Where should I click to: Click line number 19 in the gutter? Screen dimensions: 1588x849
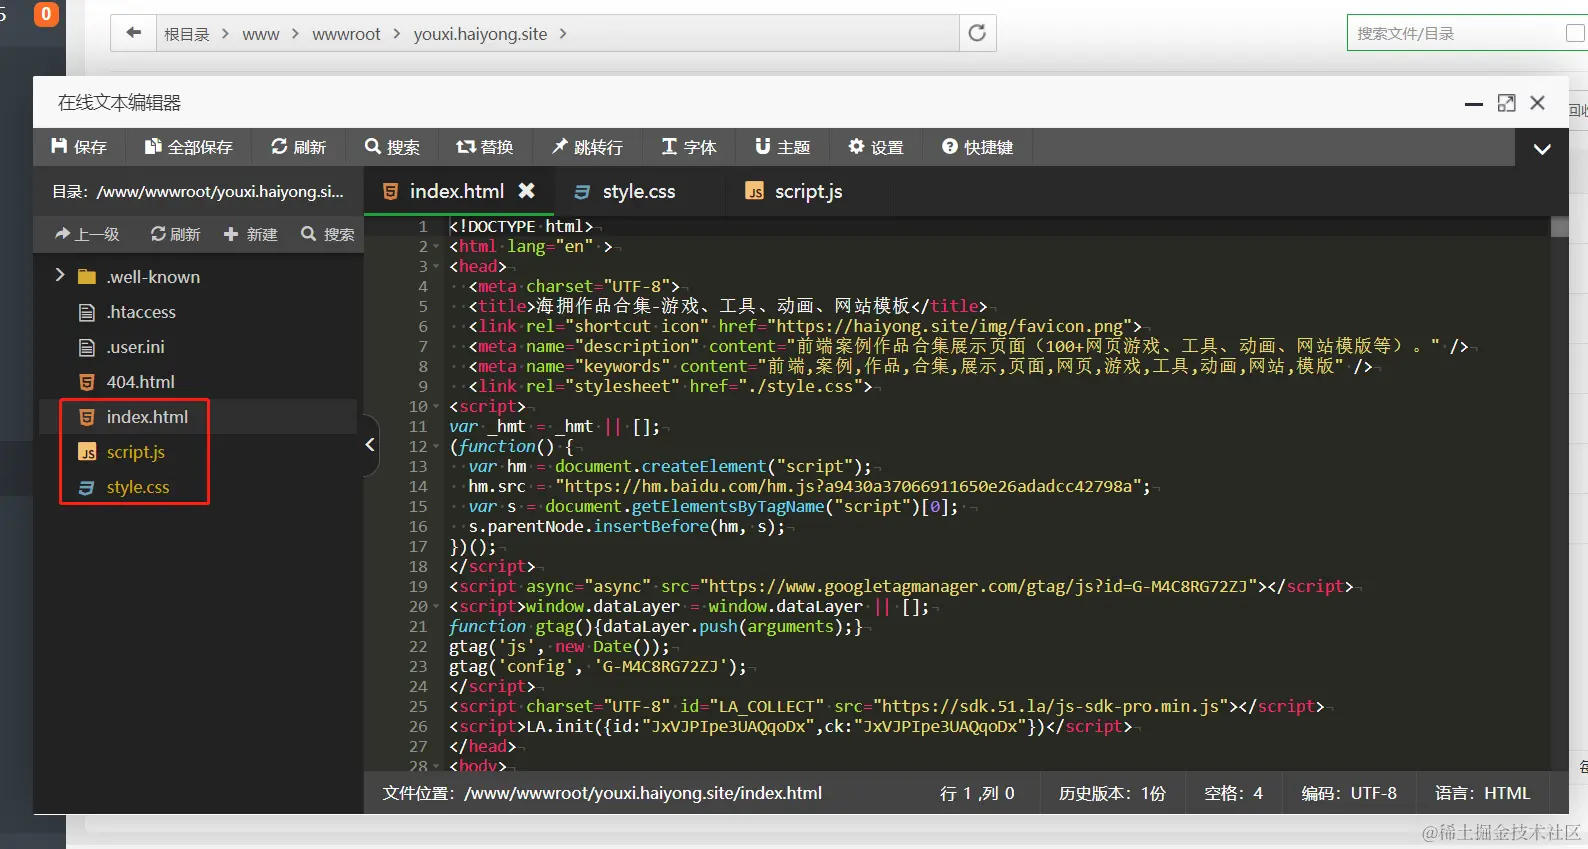(418, 587)
